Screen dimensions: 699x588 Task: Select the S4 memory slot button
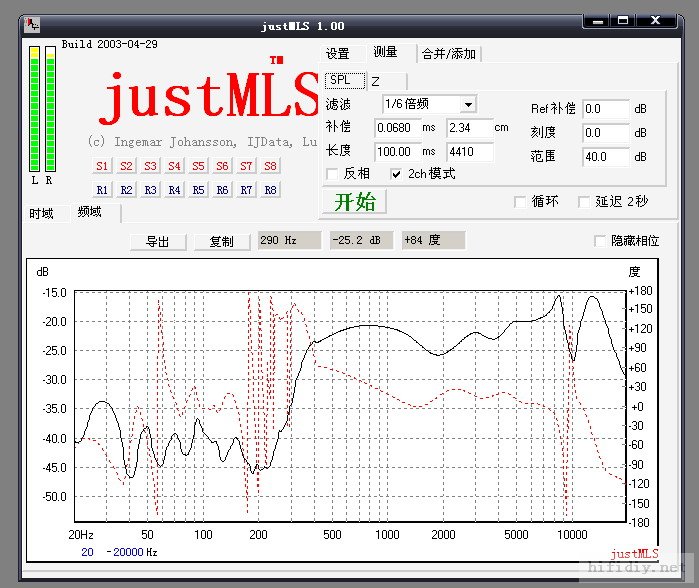[x=174, y=166]
